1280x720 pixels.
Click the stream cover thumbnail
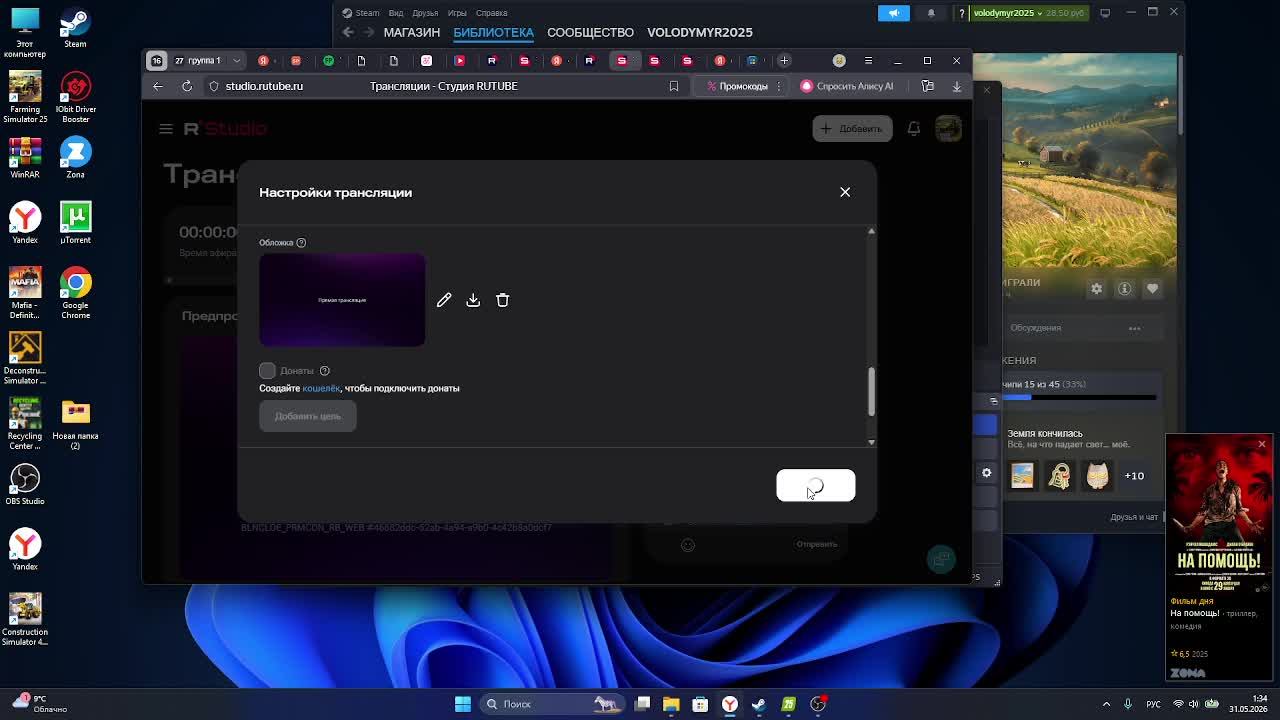coord(342,300)
